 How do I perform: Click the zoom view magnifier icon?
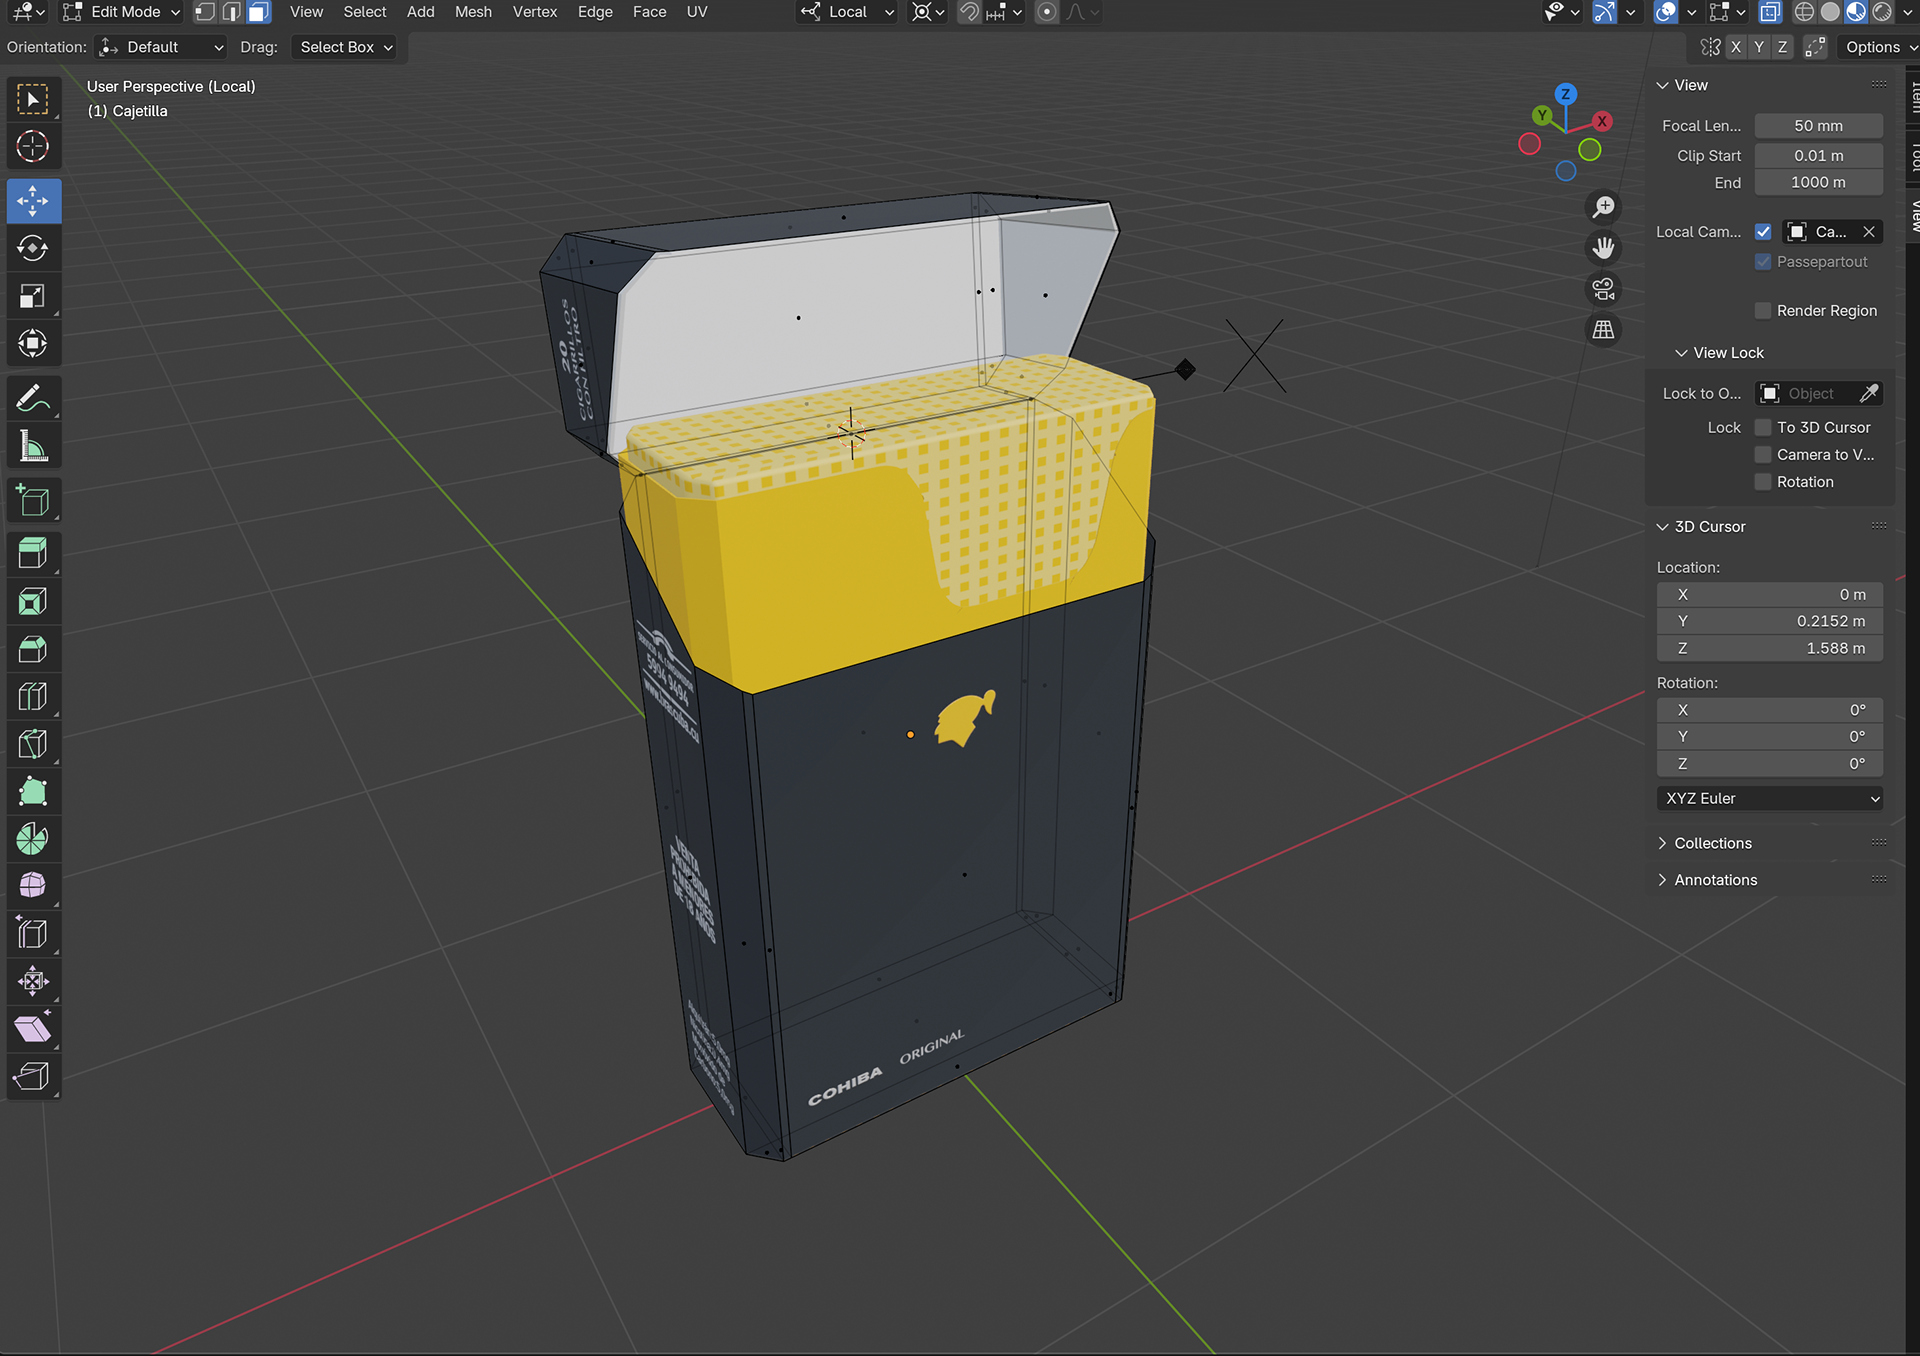(1603, 207)
